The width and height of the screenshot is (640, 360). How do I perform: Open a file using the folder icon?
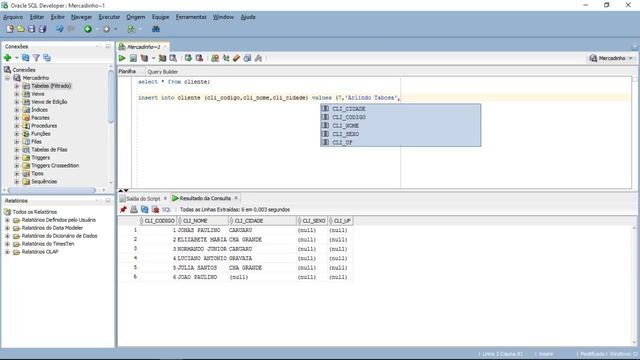[x=21, y=29]
